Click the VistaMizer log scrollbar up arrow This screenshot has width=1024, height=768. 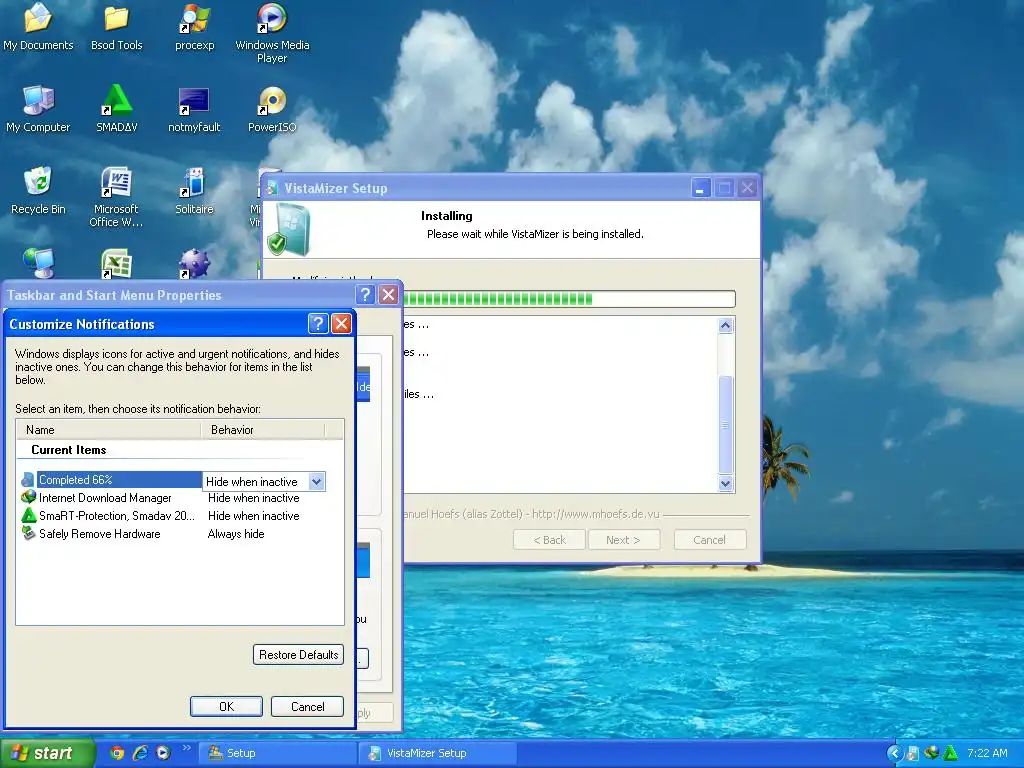tap(726, 325)
